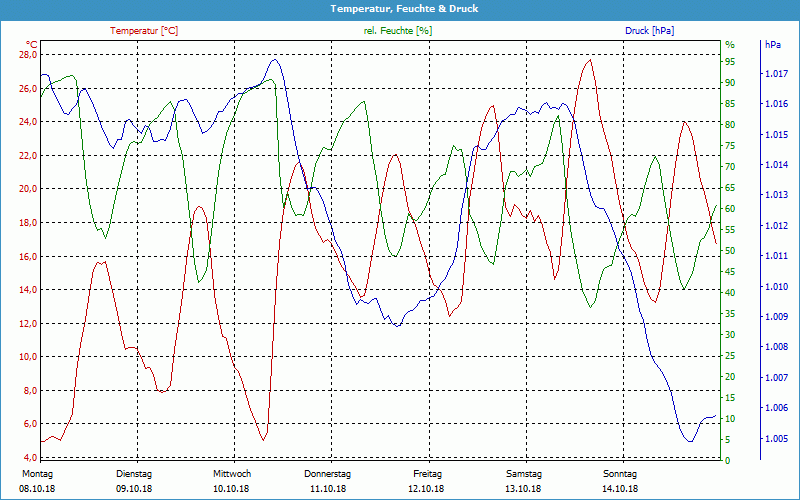Click the 28.0 temperature axis value

click(27, 55)
